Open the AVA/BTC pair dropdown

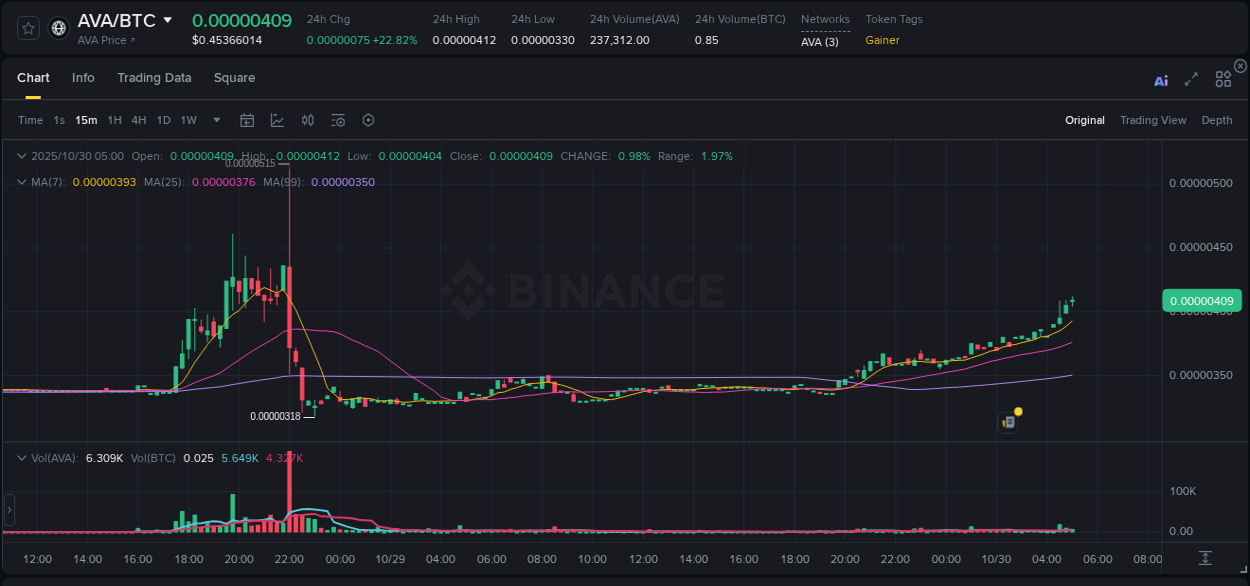166,19
